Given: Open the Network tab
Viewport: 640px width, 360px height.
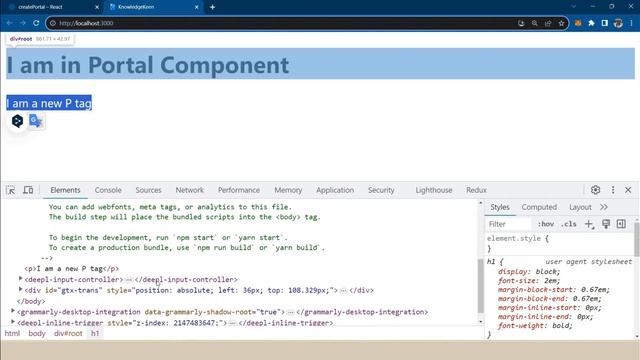Looking at the screenshot, I should (x=189, y=190).
